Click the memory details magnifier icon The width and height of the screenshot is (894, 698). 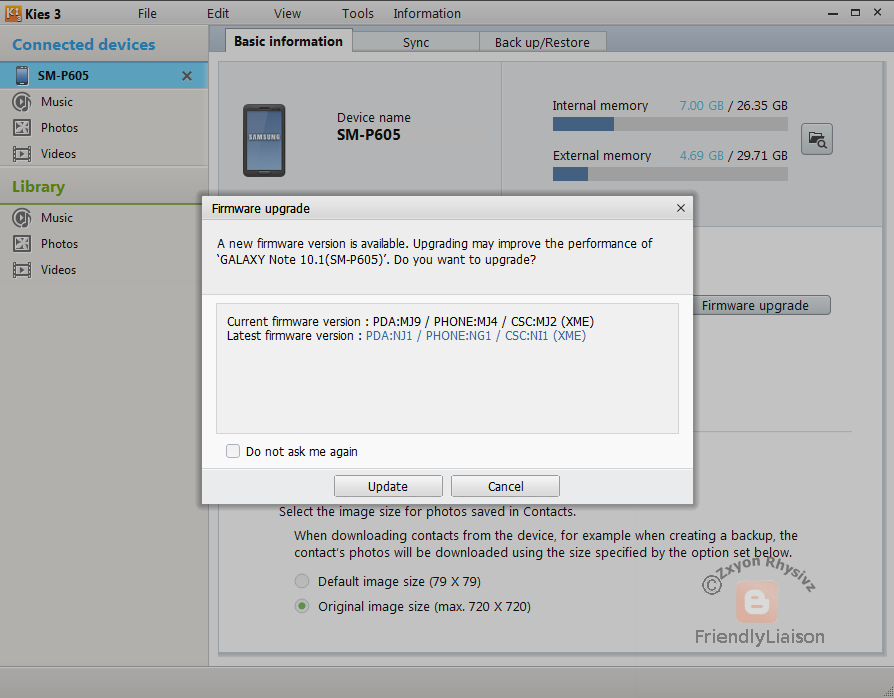pos(817,139)
